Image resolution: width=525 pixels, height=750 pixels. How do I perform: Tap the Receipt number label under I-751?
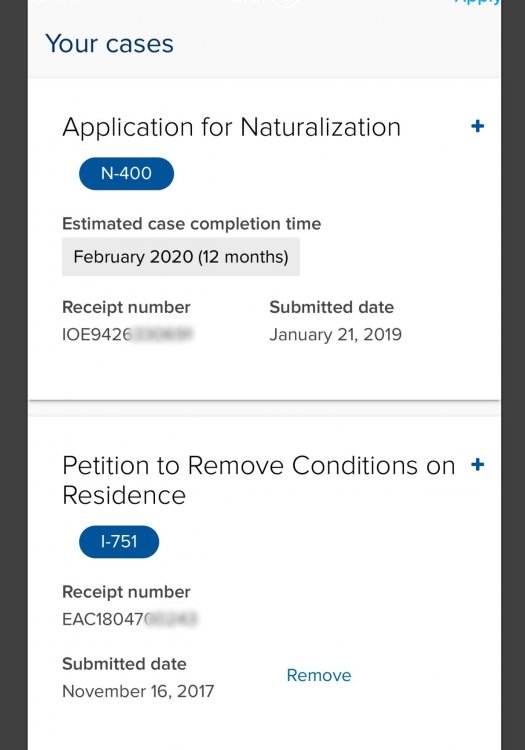[126, 592]
